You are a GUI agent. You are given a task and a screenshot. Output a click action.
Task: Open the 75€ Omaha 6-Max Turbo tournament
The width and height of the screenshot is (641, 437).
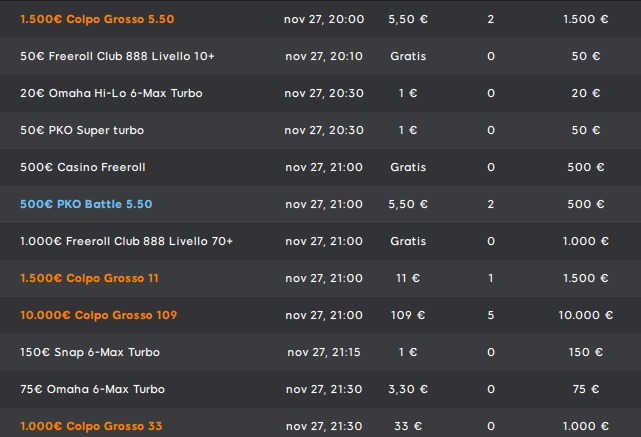point(92,389)
